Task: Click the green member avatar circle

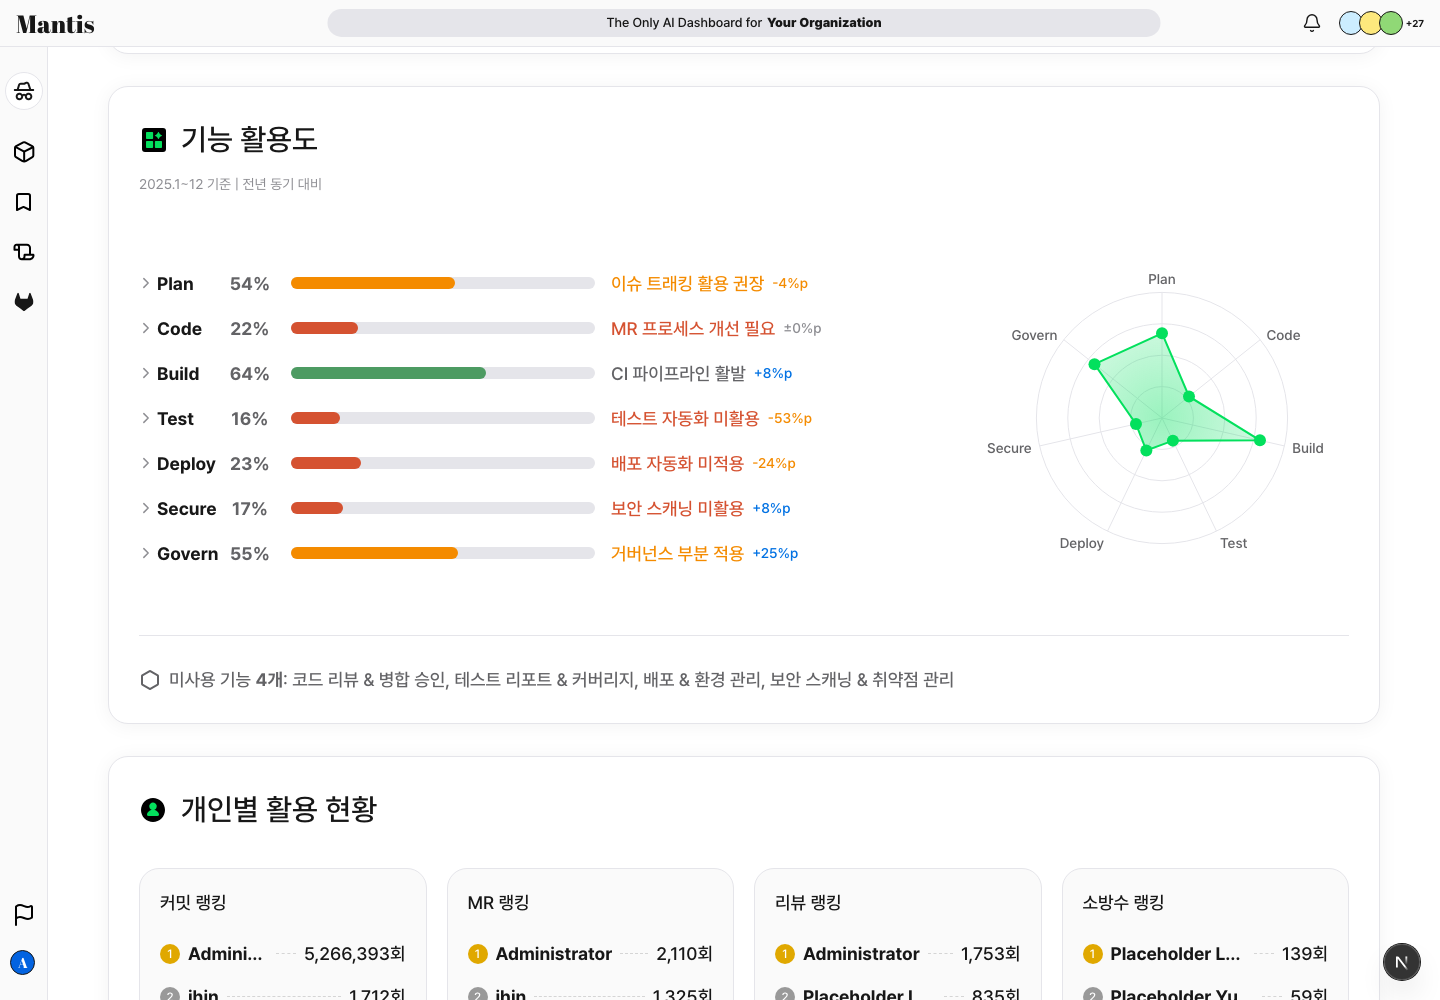Action: [1391, 23]
